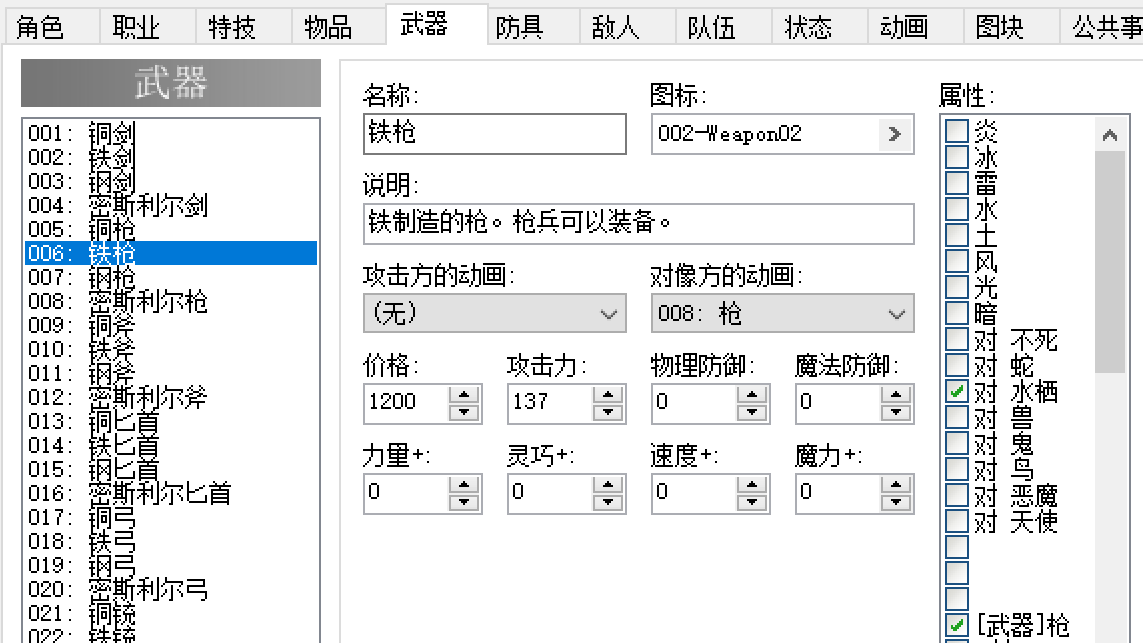The height and width of the screenshot is (643, 1143).
Task: Uncheck the 对 水栖 attribute
Action: (956, 391)
